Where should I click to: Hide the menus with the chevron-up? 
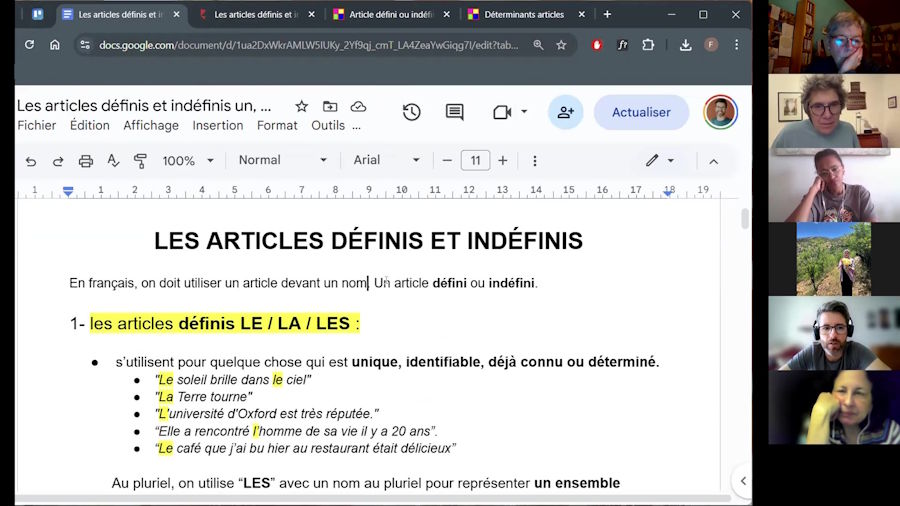point(713,161)
